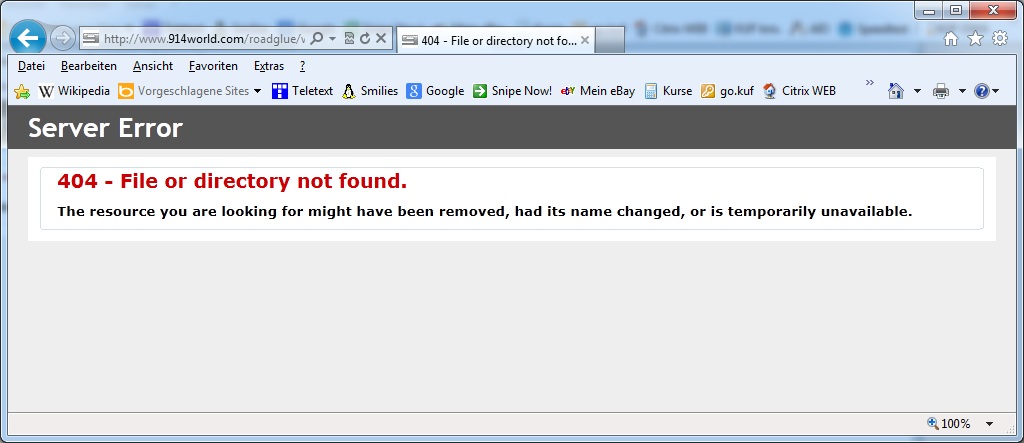Expand the Help question mark dropdown
This screenshot has width=1024, height=443.
pyautogui.click(x=996, y=91)
